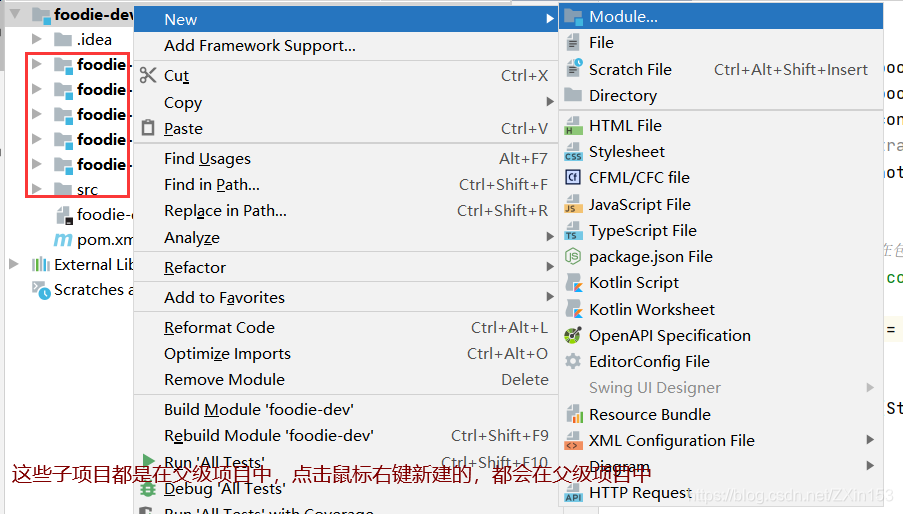This screenshot has width=903, height=514.
Task: Click the Scratch File icon
Action: (x=574, y=68)
